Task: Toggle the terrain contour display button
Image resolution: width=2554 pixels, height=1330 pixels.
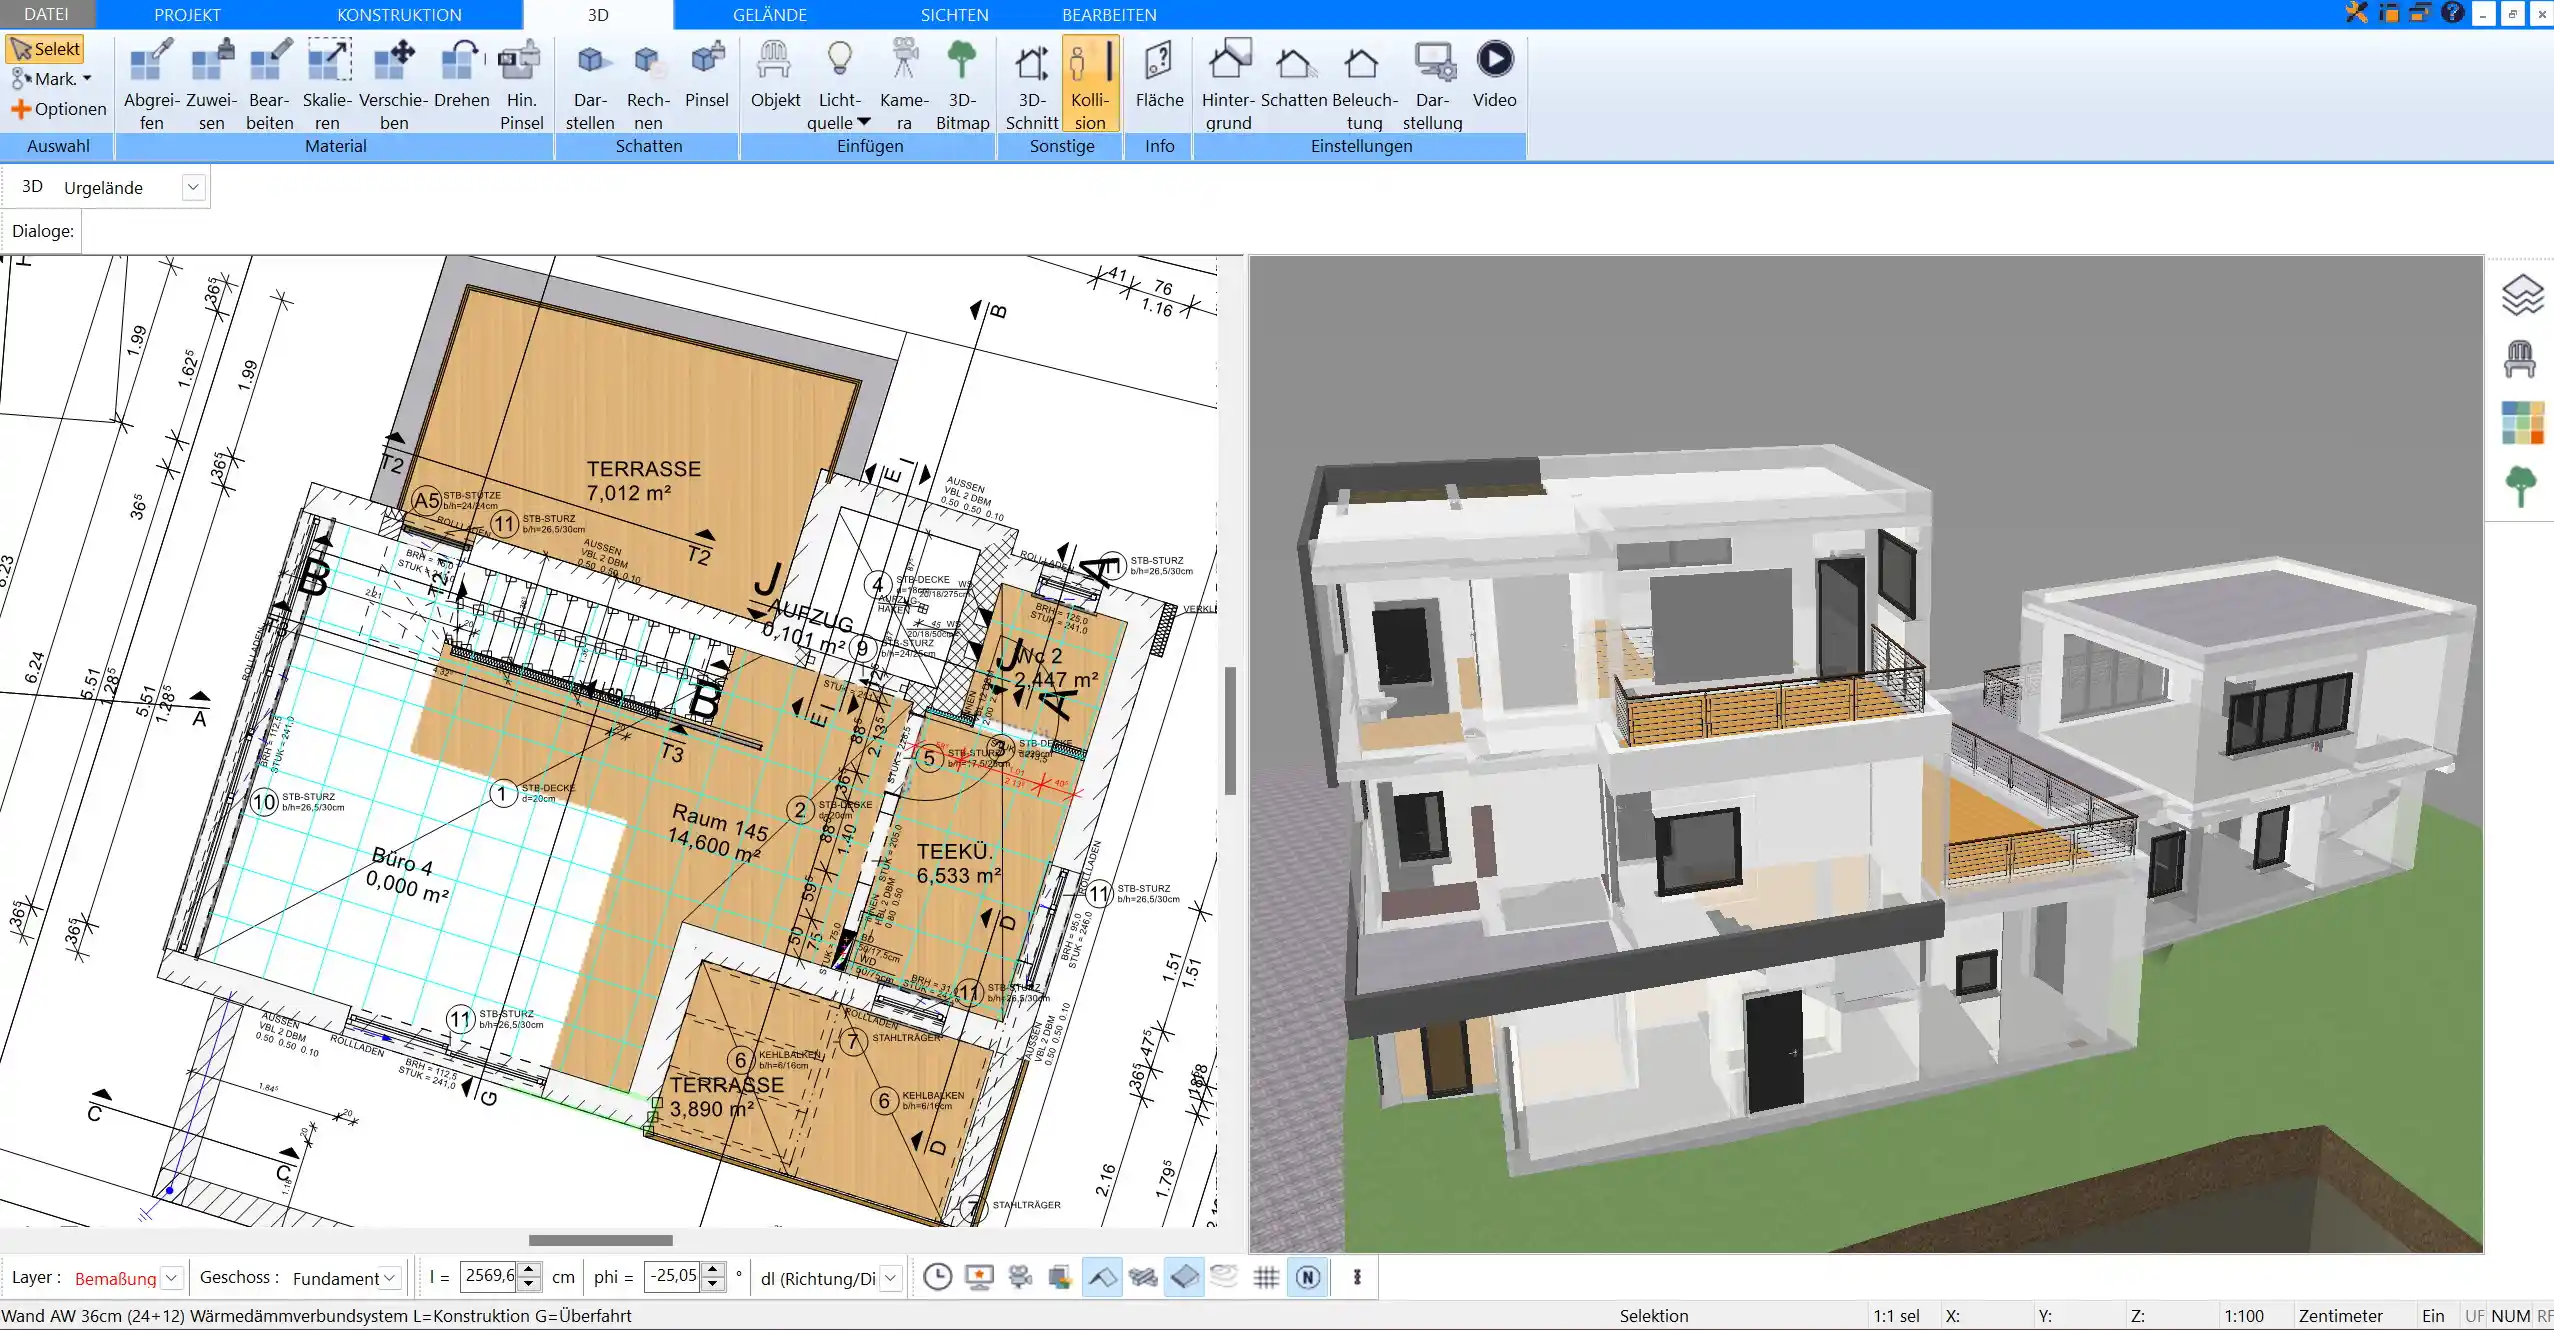Action: 1225,1277
